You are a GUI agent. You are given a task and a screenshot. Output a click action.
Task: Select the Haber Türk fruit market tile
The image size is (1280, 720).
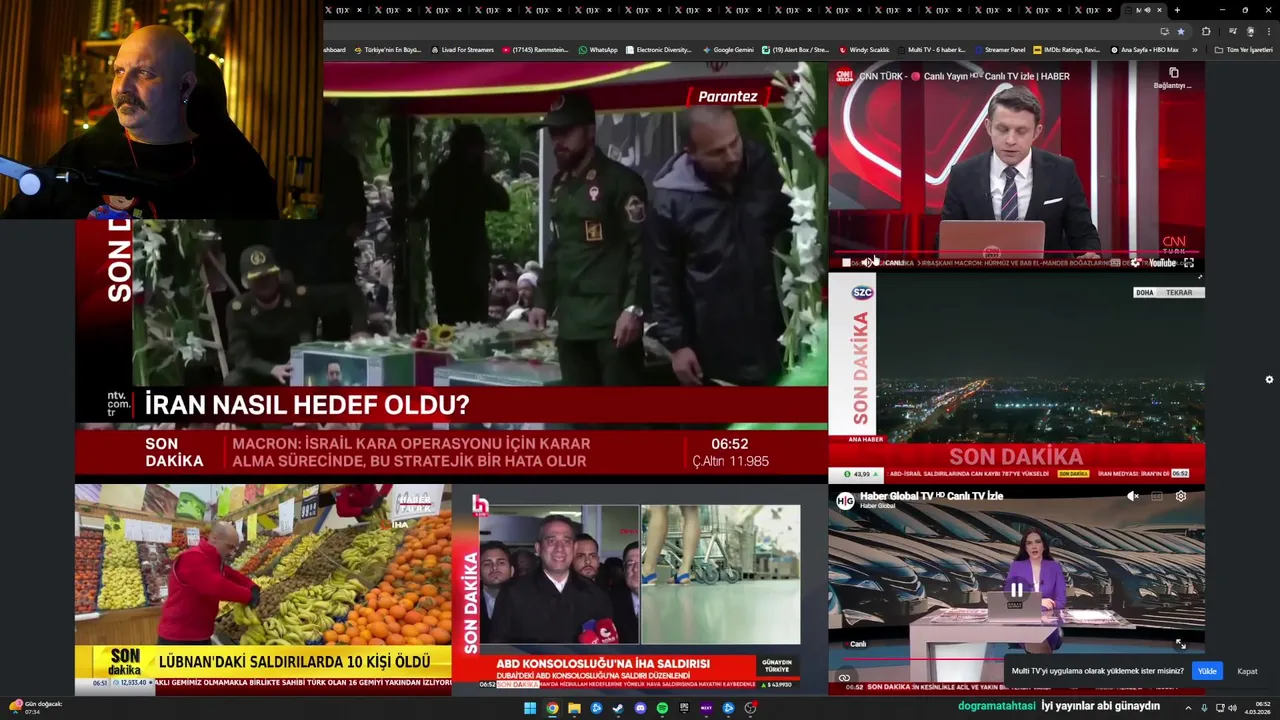coord(263,590)
